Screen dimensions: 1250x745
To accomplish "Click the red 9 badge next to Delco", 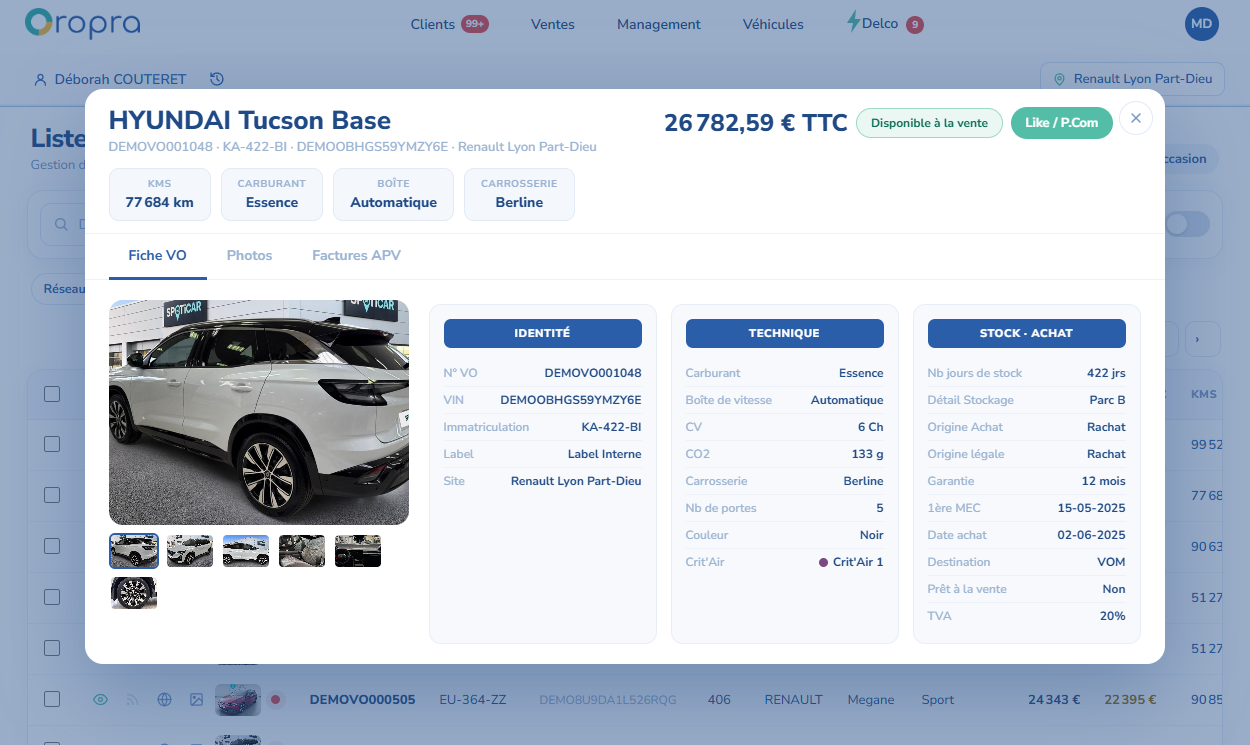I will [914, 25].
